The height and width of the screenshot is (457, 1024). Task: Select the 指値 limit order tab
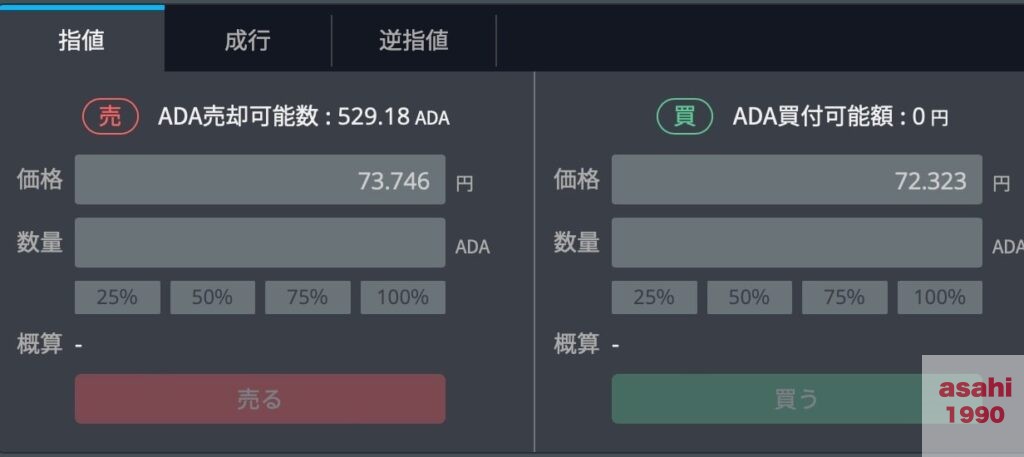tap(82, 40)
